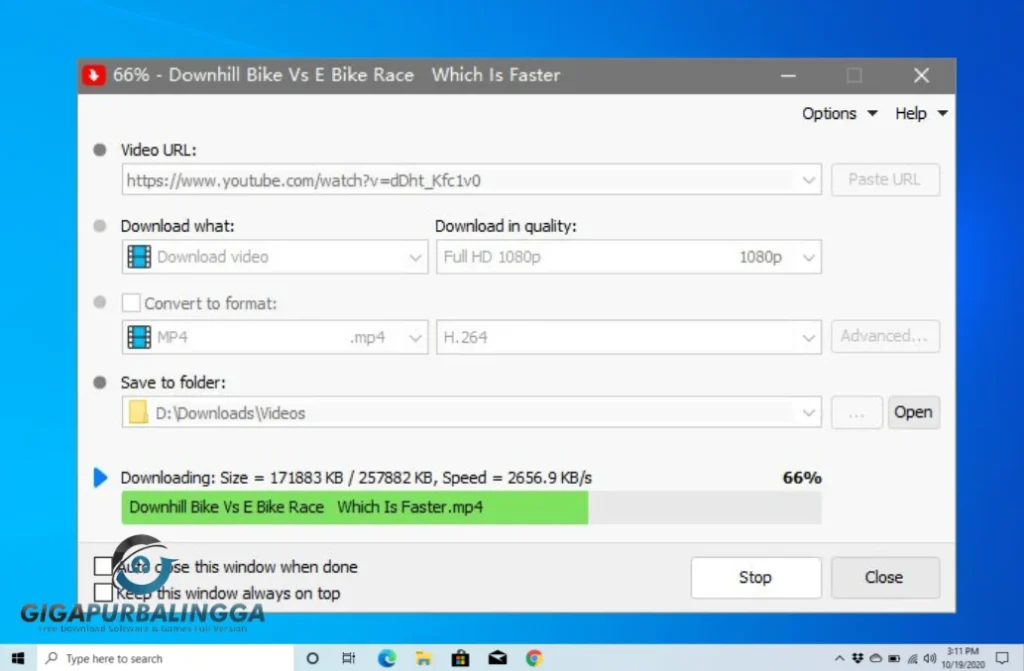Click the blue play arrow beside Downloading status
The height and width of the screenshot is (671, 1024).
point(100,477)
